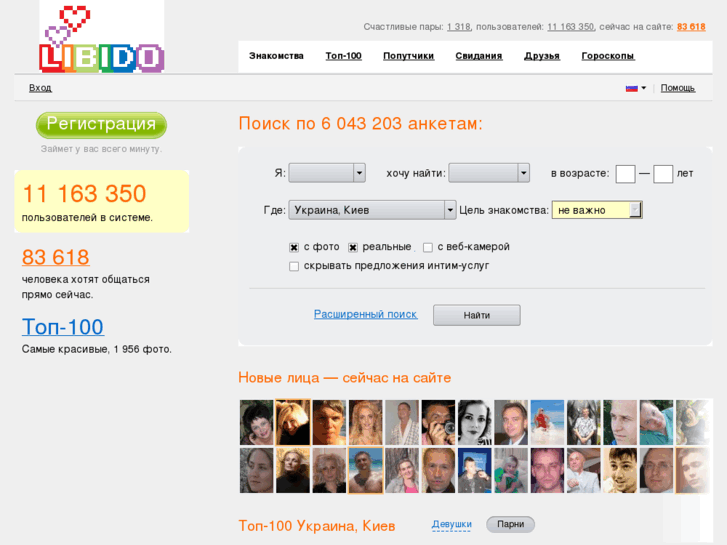
Task: Click the LIBIDO logo with hearts
Action: pyautogui.click(x=102, y=38)
